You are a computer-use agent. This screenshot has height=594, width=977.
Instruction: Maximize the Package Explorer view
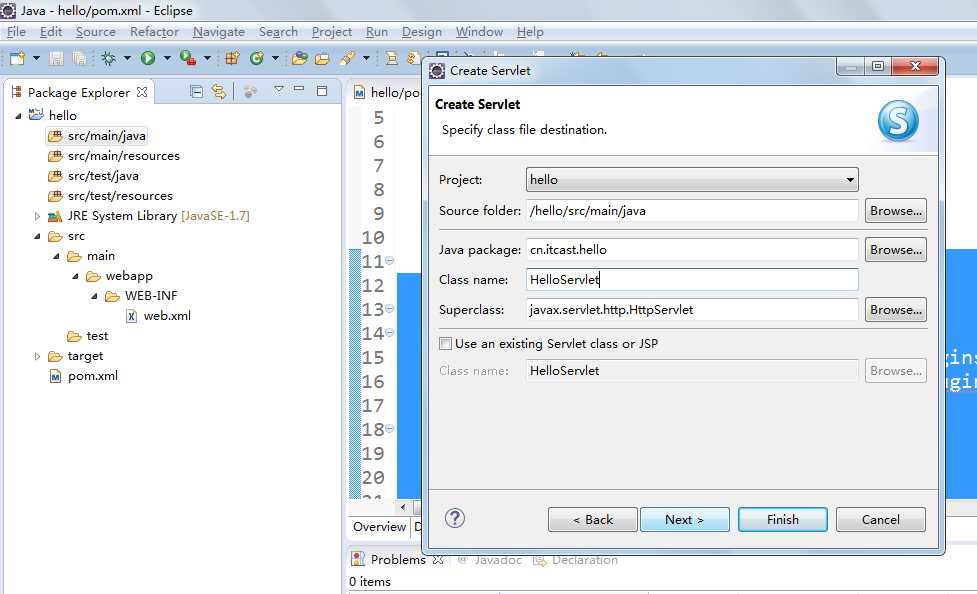coord(322,91)
